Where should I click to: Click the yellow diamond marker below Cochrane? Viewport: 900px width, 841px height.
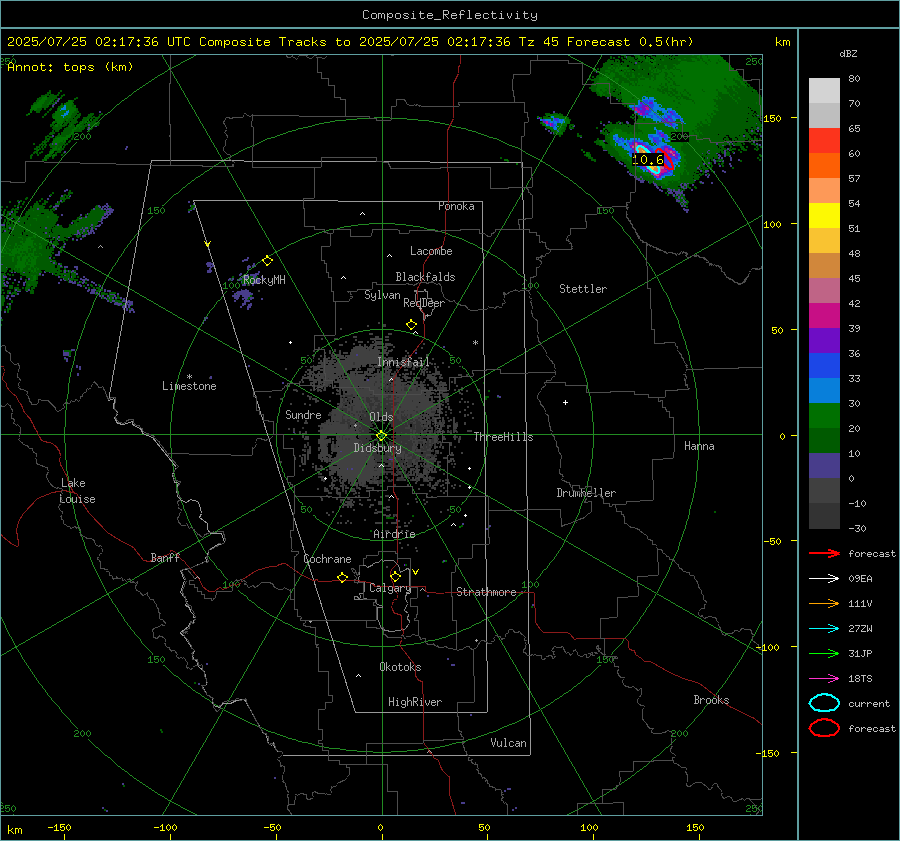pos(342,577)
